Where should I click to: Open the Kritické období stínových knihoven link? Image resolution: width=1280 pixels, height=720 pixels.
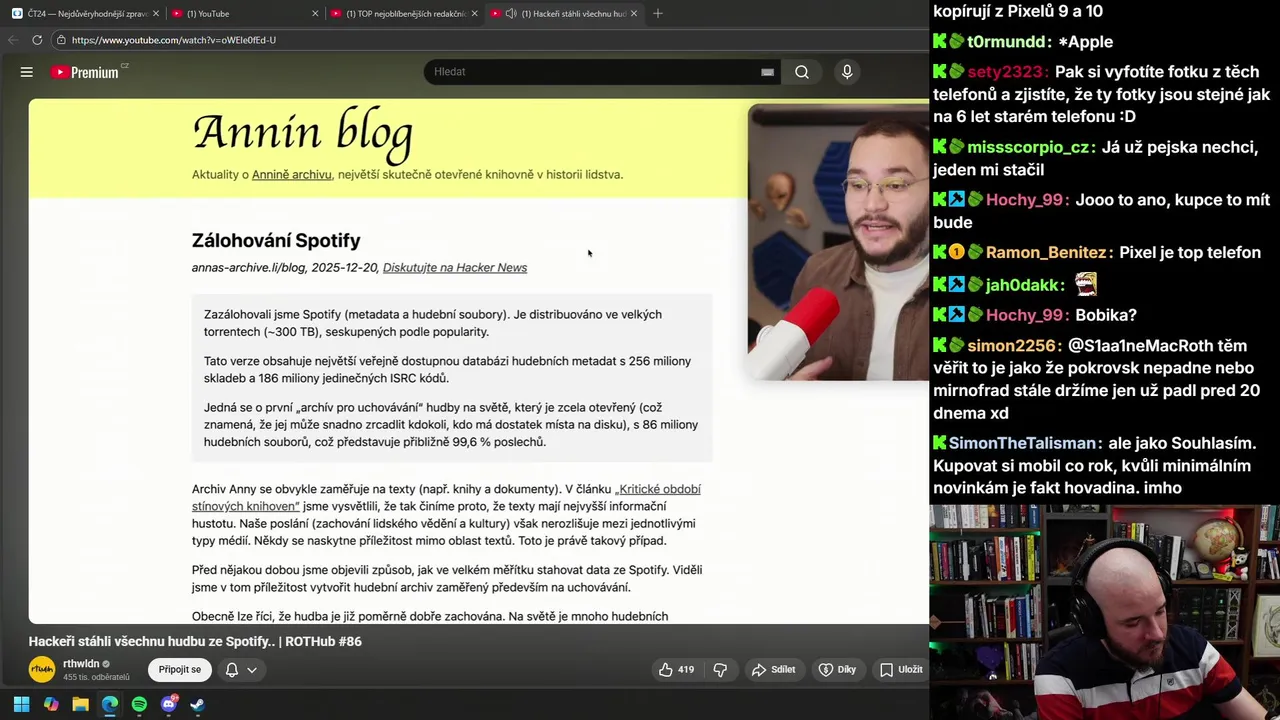446,497
